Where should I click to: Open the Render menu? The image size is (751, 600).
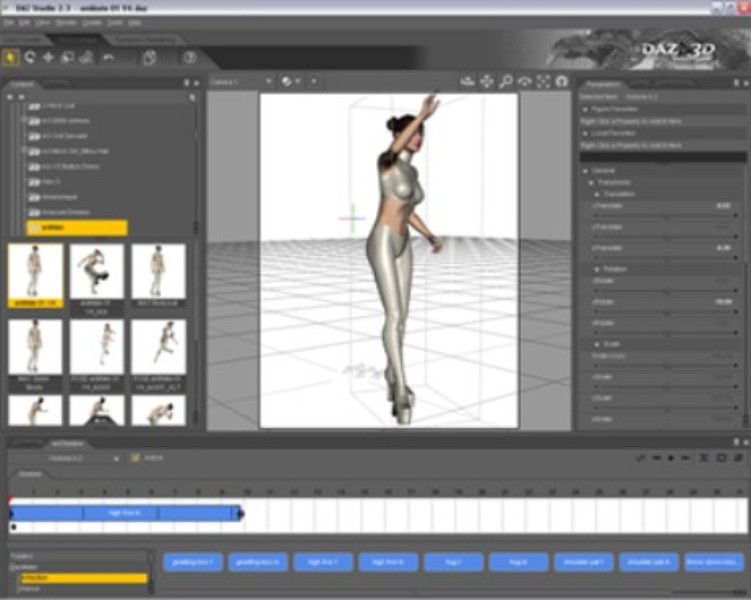click(x=65, y=22)
